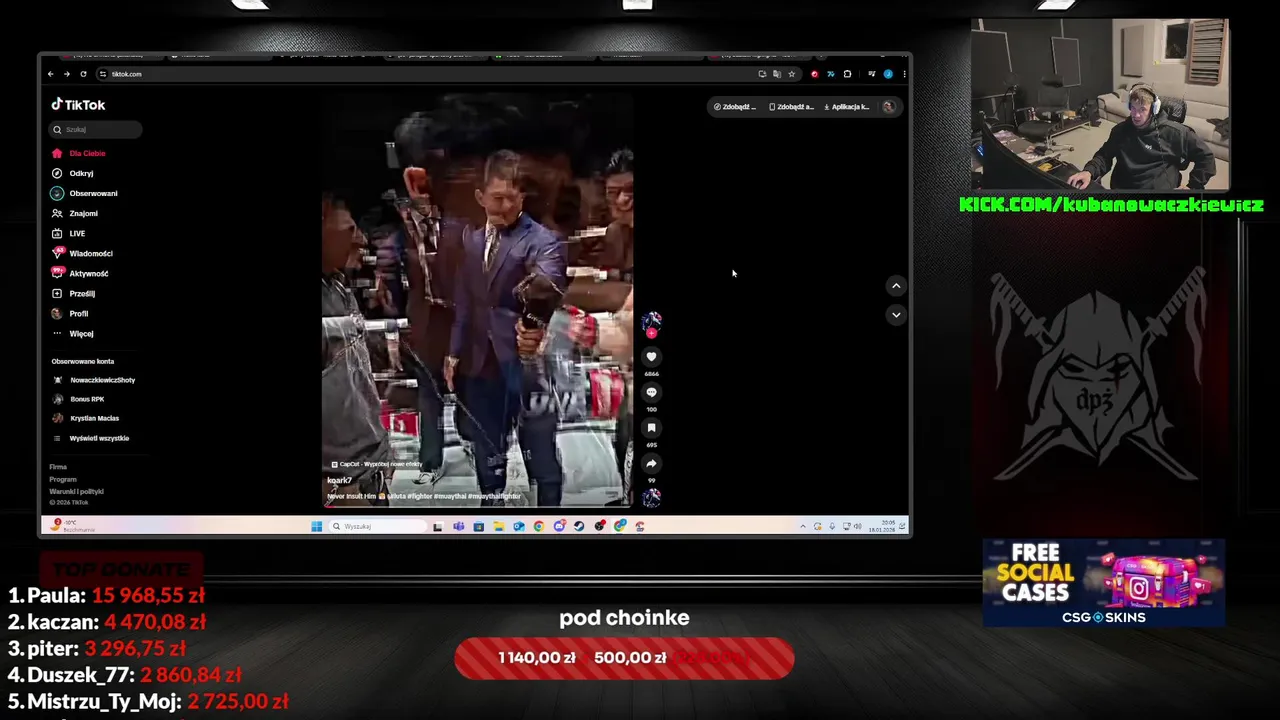Click the TikTok logo
This screenshot has width=1280, height=720.
pyautogui.click(x=78, y=104)
